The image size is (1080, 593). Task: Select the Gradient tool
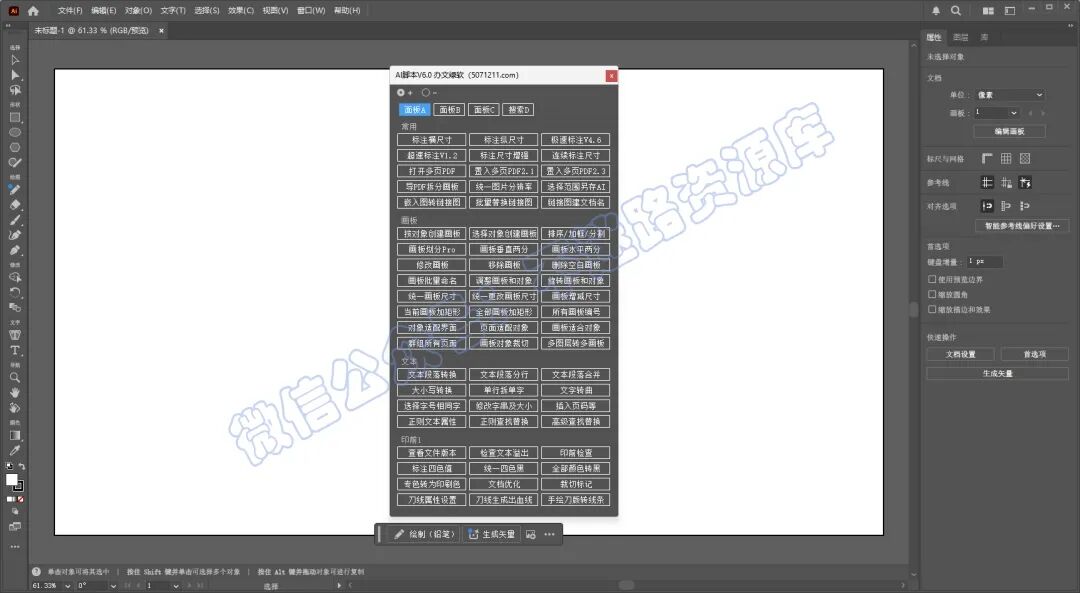point(14,435)
